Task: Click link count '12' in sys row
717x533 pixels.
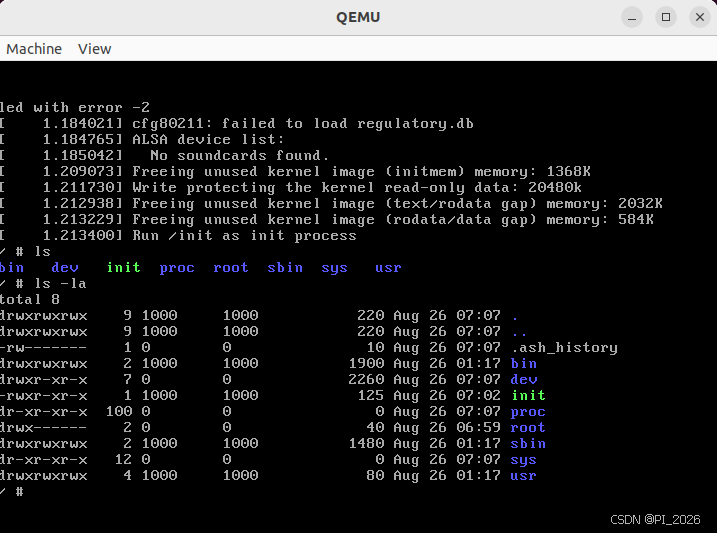Action: point(123,459)
